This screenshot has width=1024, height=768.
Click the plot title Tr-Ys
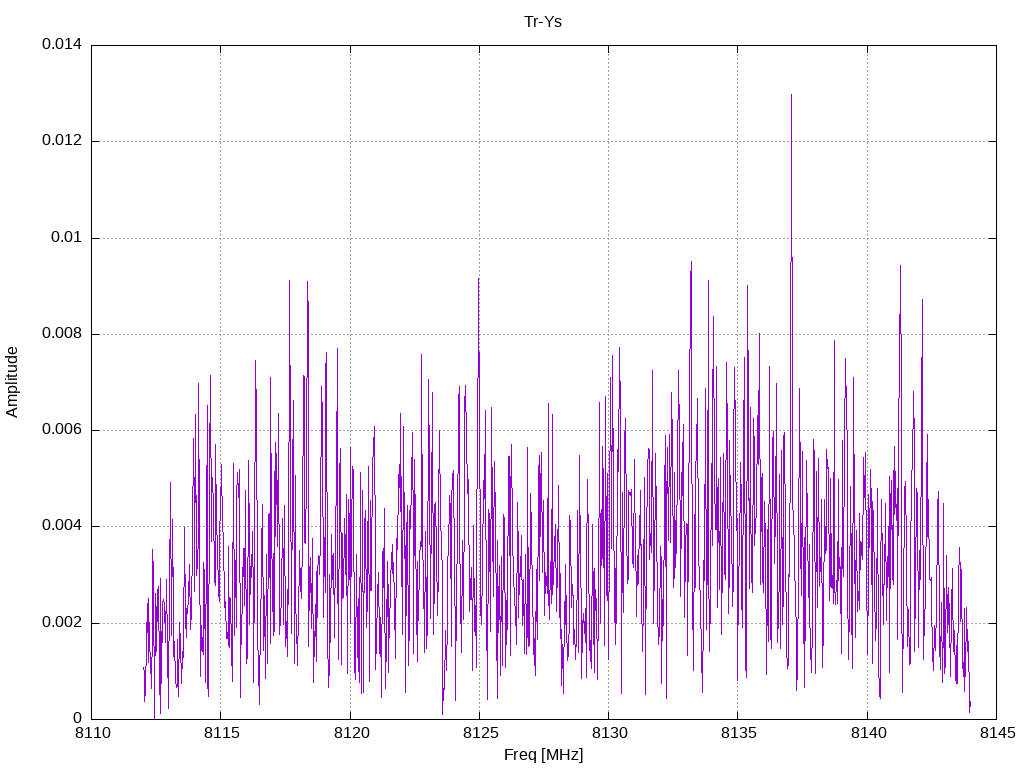click(543, 22)
